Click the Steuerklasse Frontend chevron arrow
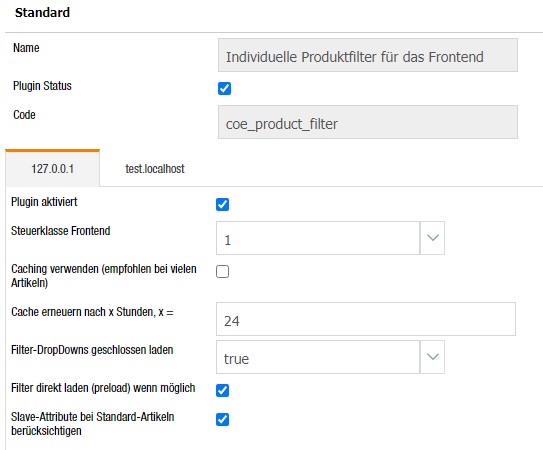The image size is (543, 450). pos(433,238)
